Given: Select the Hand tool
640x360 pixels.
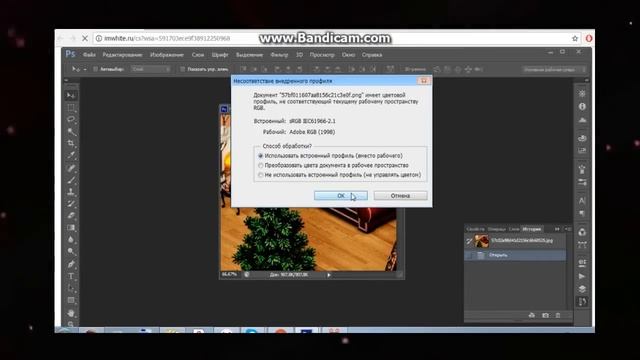Looking at the screenshot, I should coord(71,313).
